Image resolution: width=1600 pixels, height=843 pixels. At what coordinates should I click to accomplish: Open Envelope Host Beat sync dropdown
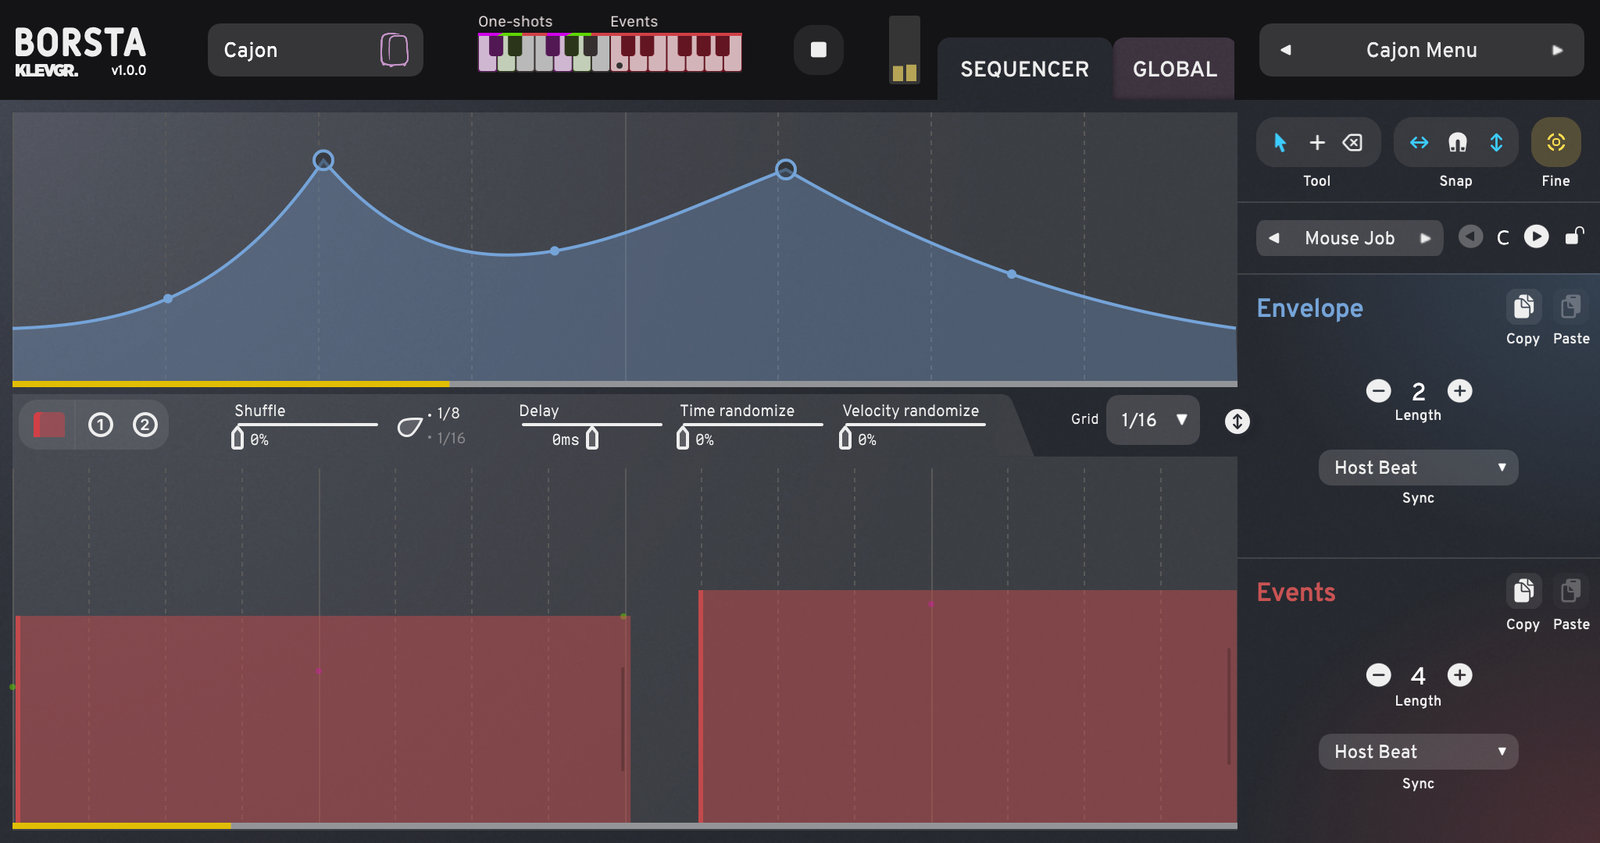point(1418,468)
